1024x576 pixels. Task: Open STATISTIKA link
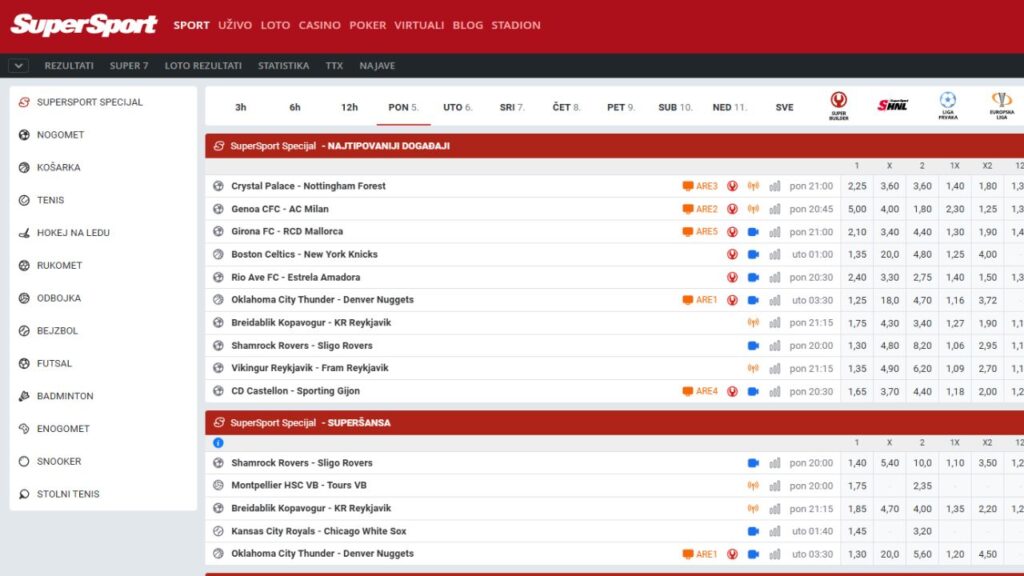coord(283,65)
